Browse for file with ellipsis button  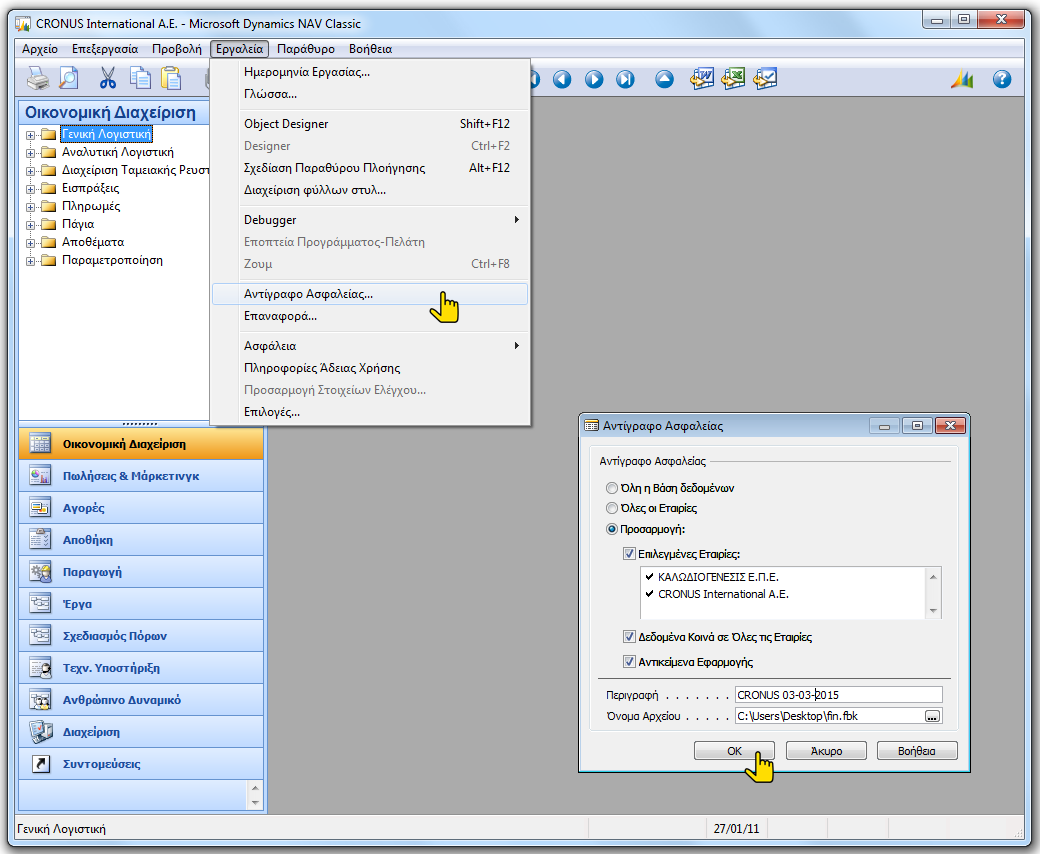point(932,717)
